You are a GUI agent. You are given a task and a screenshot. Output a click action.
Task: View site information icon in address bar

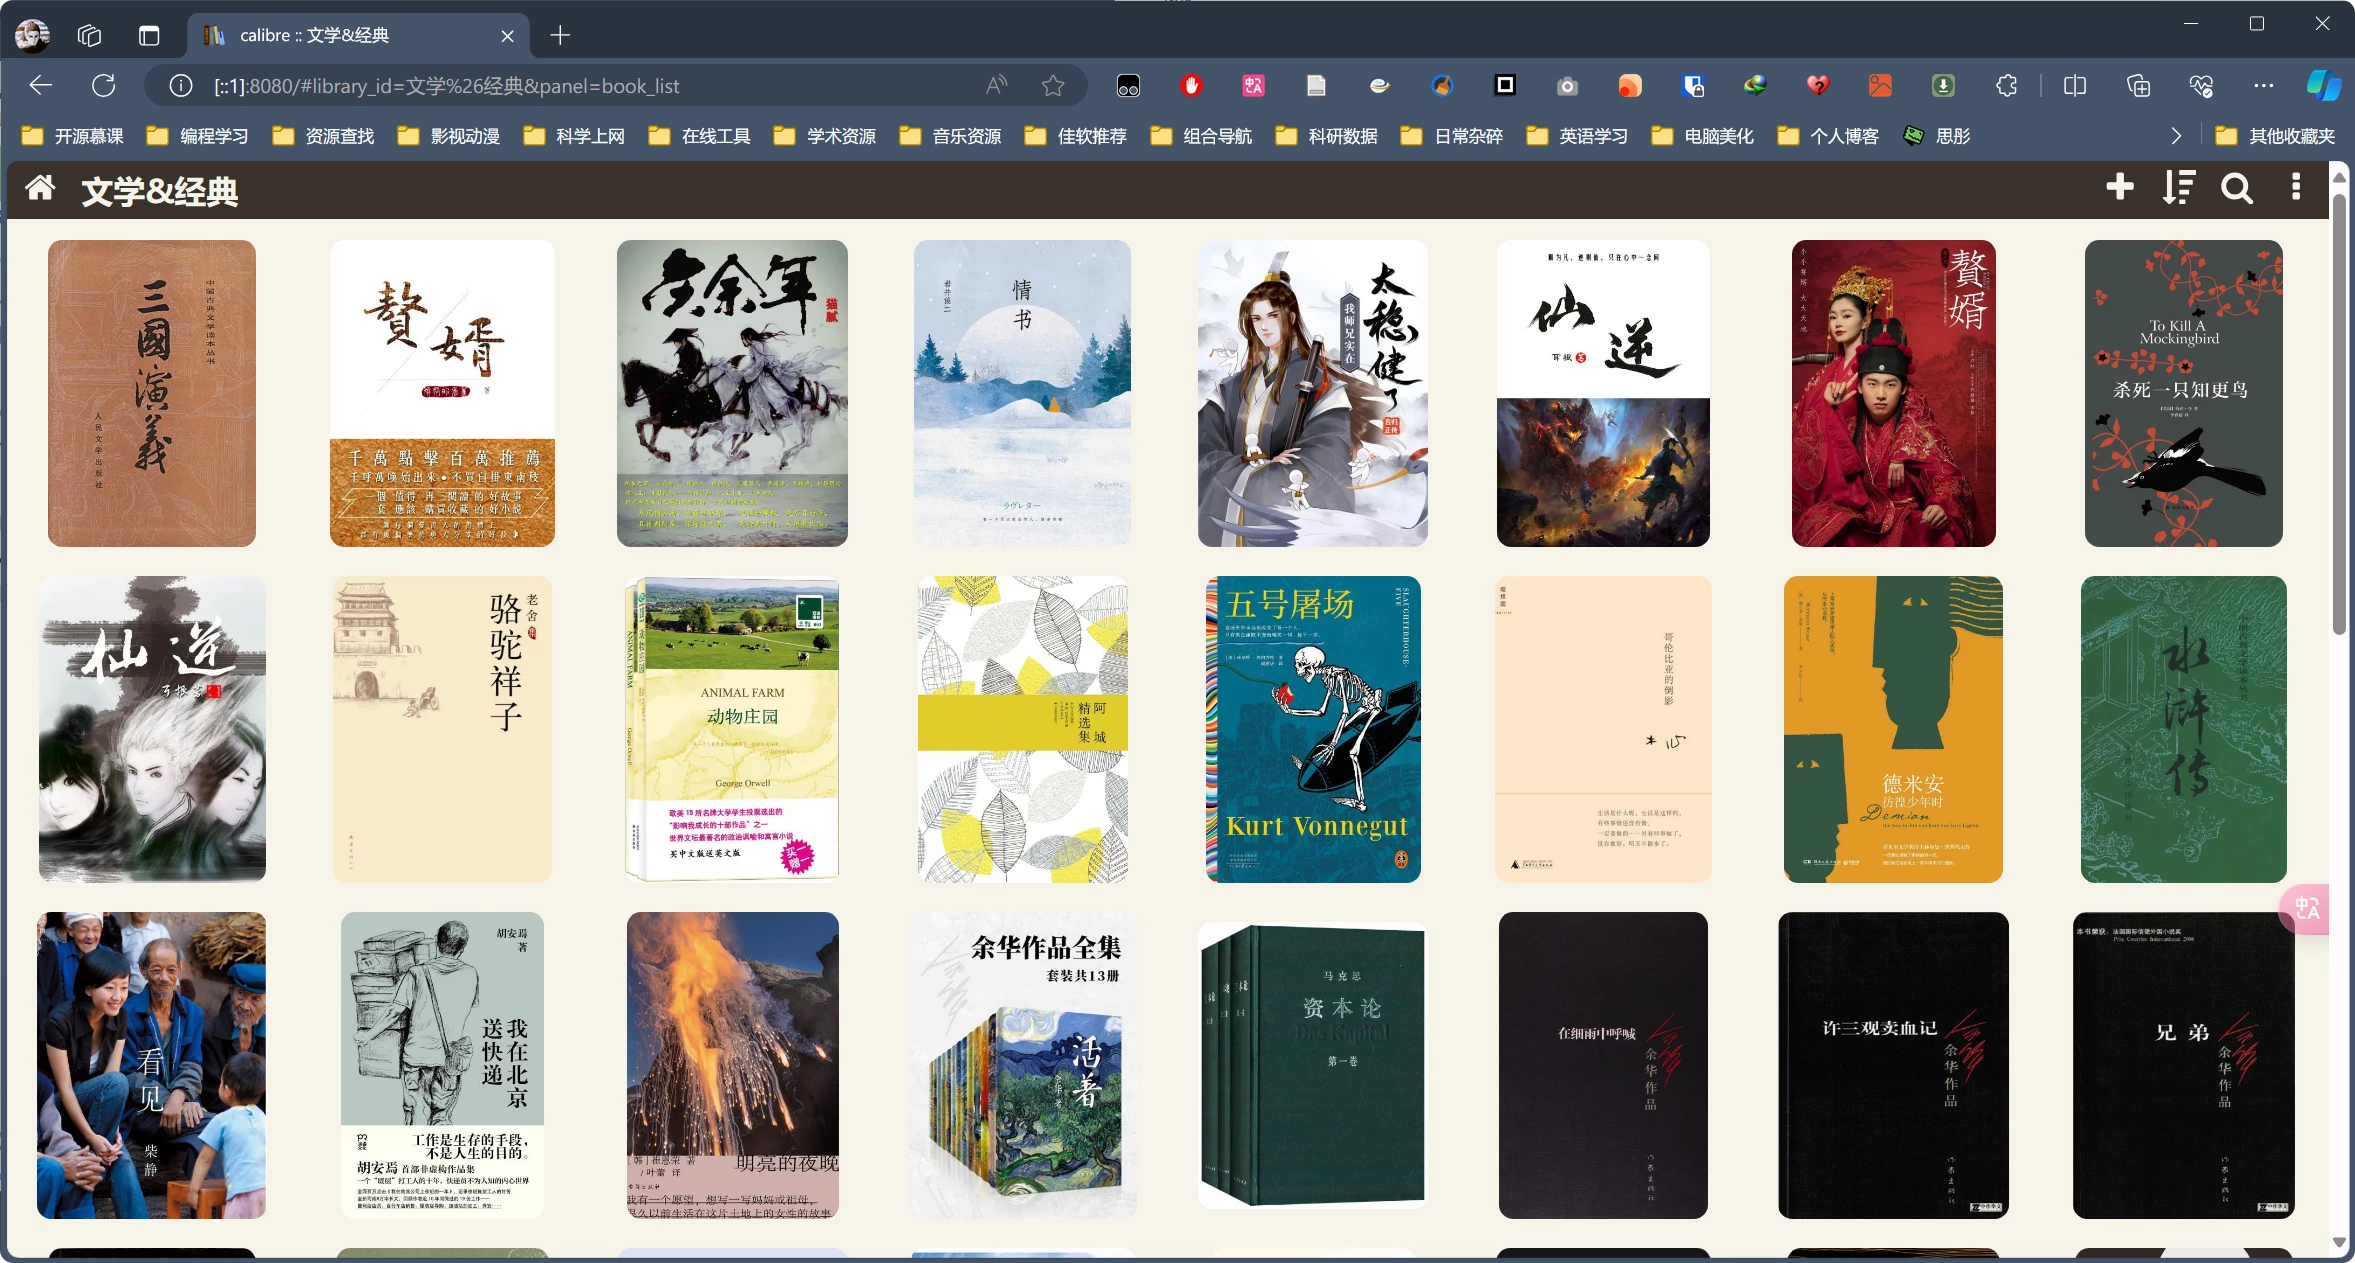[181, 86]
